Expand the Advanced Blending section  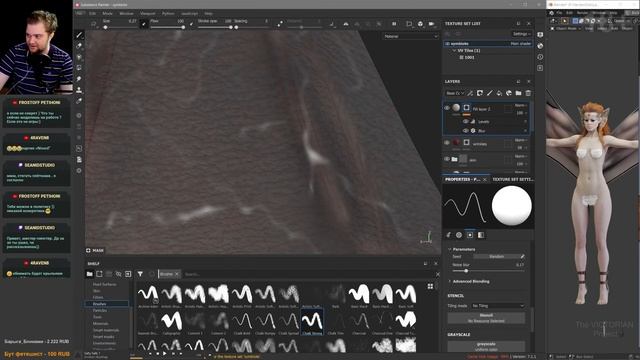click(x=450, y=281)
